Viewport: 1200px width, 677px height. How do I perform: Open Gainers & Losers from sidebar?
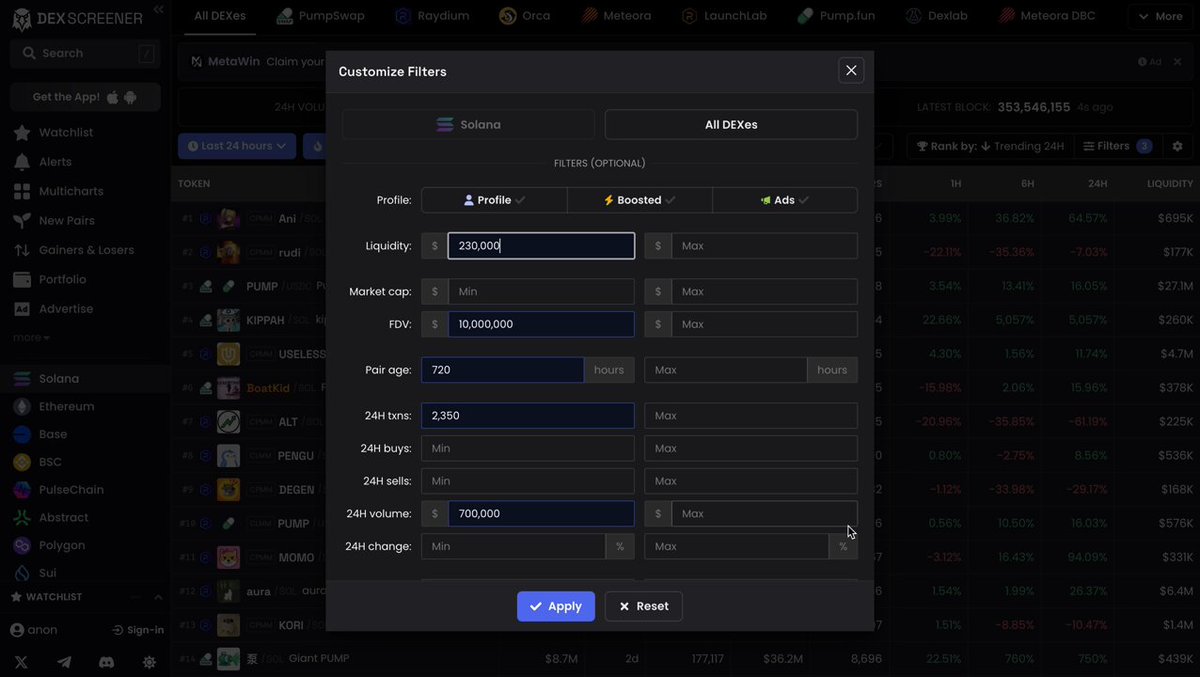pyautogui.click(x=86, y=250)
